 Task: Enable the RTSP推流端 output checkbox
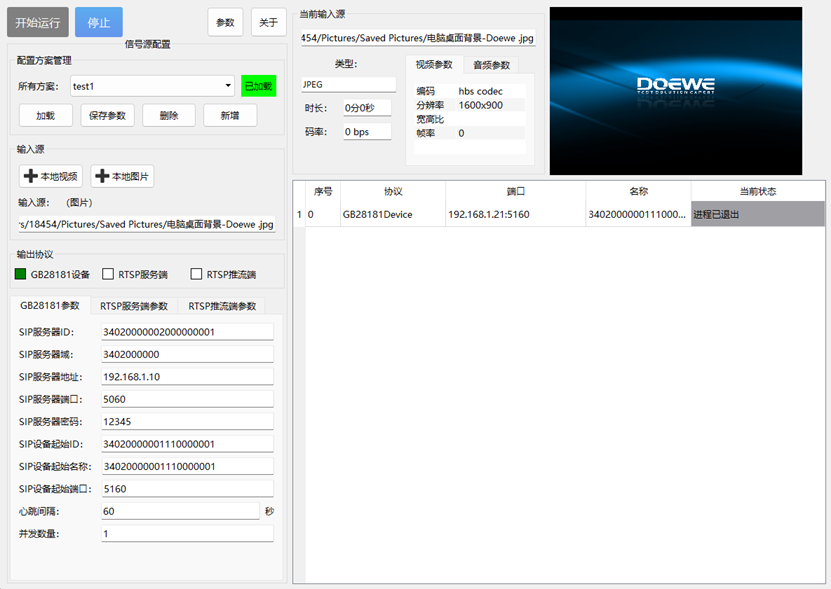(x=196, y=274)
